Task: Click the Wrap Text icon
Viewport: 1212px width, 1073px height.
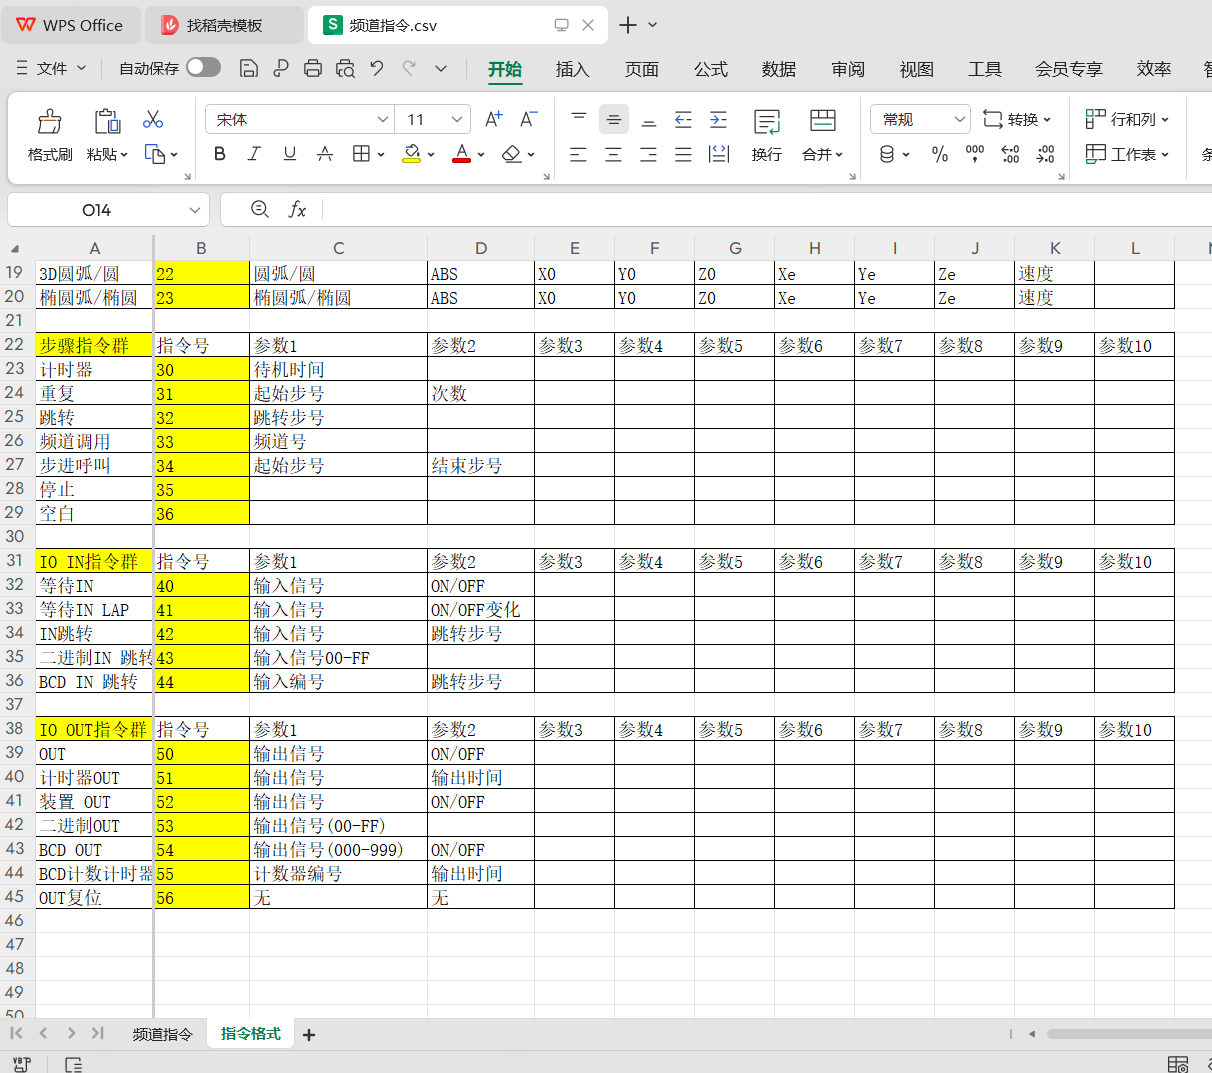Action: (x=767, y=122)
